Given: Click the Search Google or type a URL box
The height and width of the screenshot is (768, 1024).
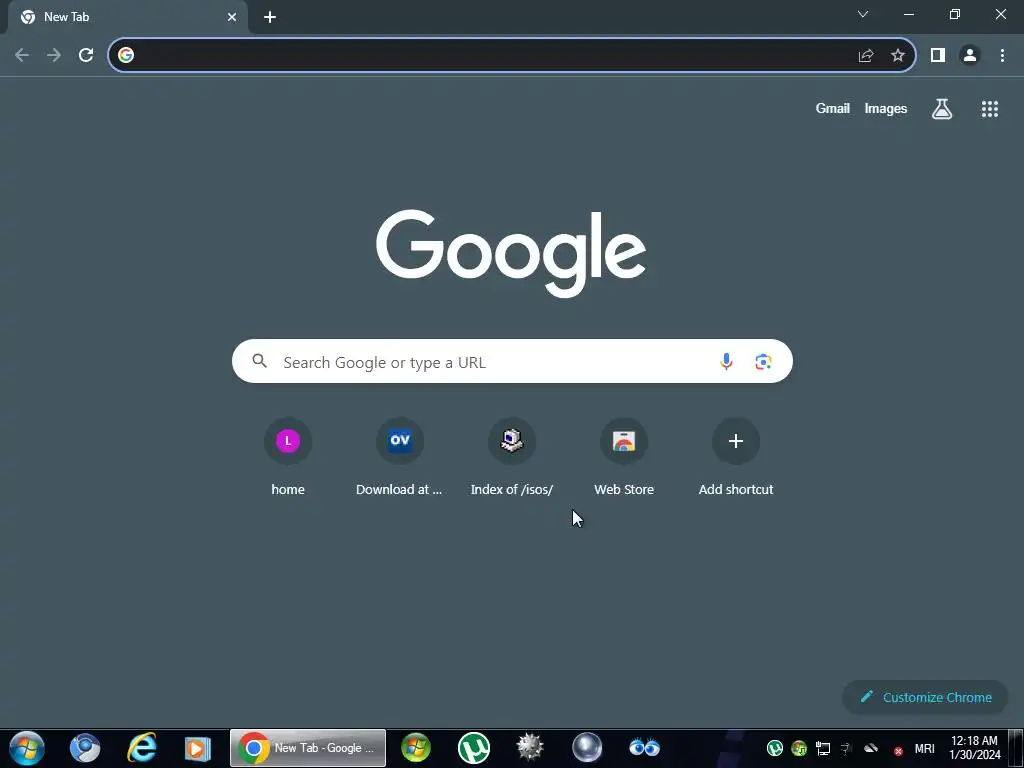Looking at the screenshot, I should pos(512,361).
